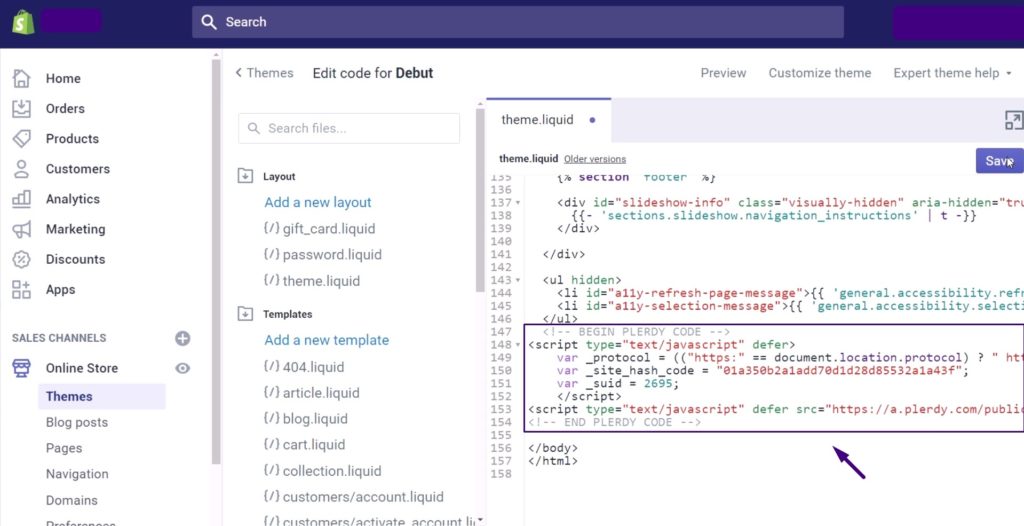Screen dimensions: 1024x526
Task: Collapse the Layout folder section
Action: 245,176
